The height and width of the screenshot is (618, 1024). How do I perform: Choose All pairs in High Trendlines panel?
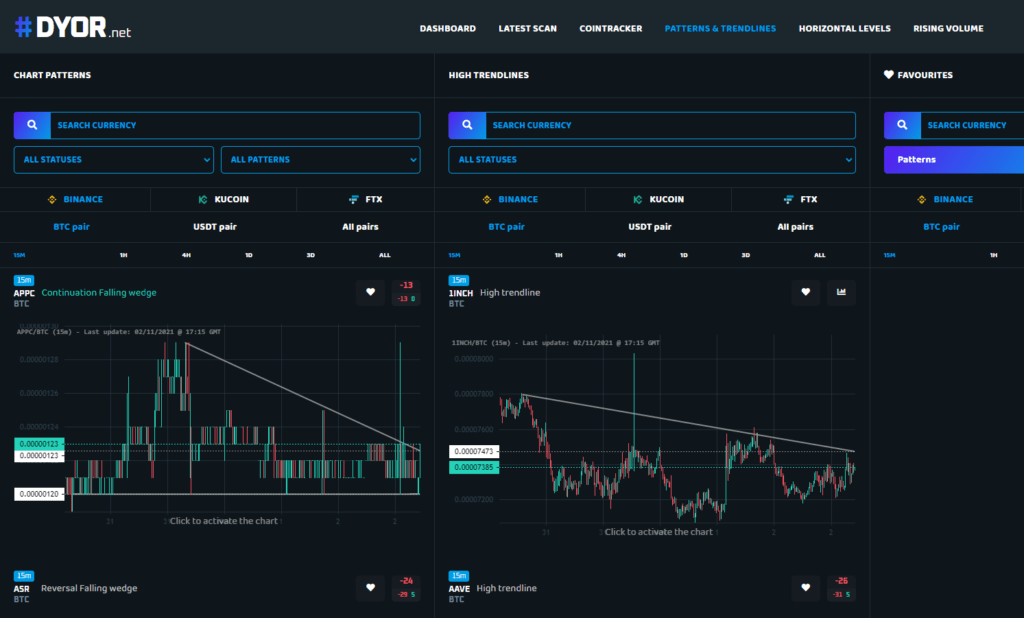point(795,227)
